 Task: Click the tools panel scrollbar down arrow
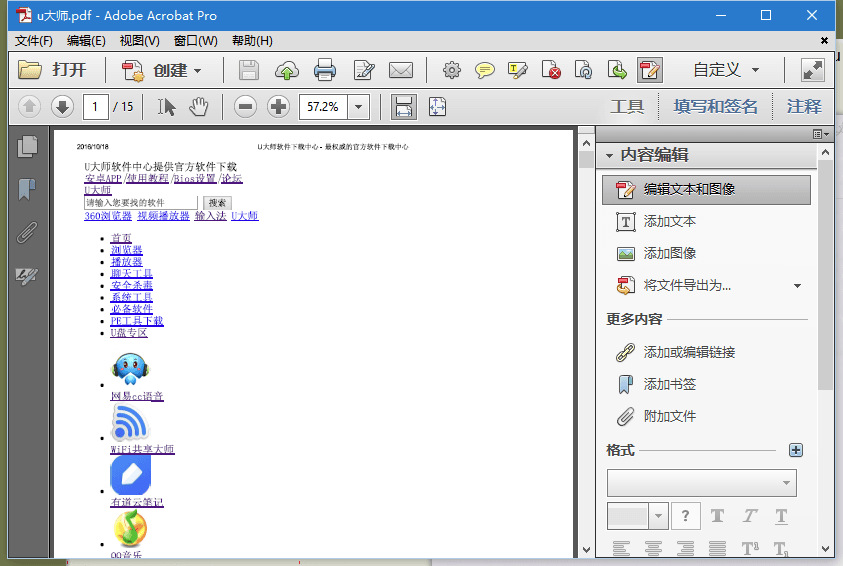826,549
